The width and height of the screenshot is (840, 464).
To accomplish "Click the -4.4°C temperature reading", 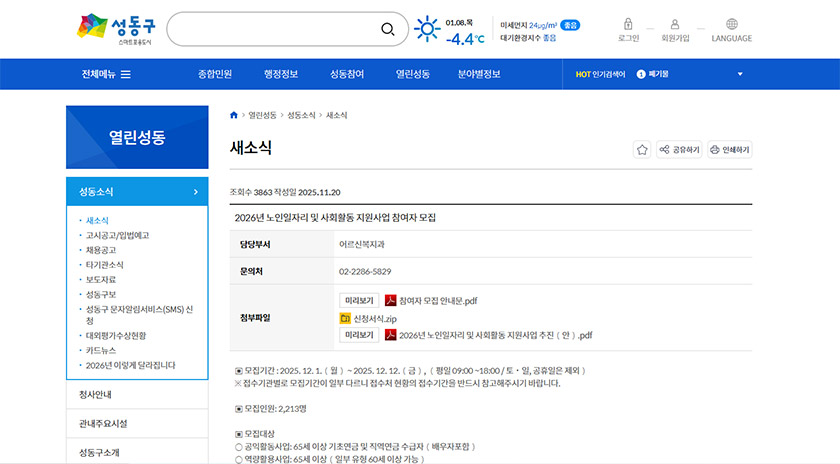I will [x=465, y=39].
